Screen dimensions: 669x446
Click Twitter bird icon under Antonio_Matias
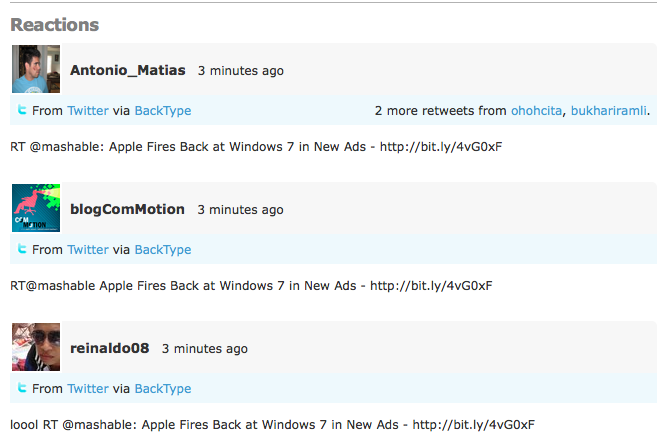point(22,110)
